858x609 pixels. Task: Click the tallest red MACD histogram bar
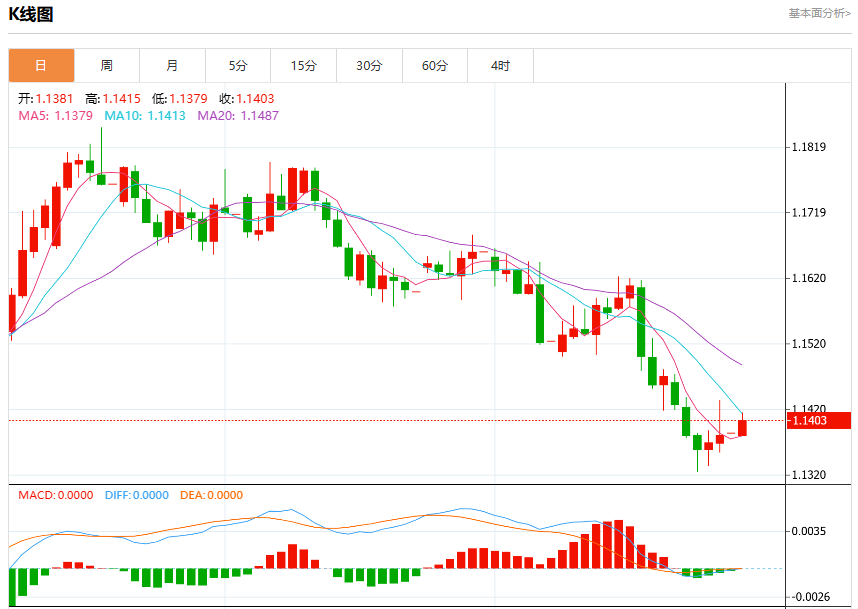click(x=618, y=544)
